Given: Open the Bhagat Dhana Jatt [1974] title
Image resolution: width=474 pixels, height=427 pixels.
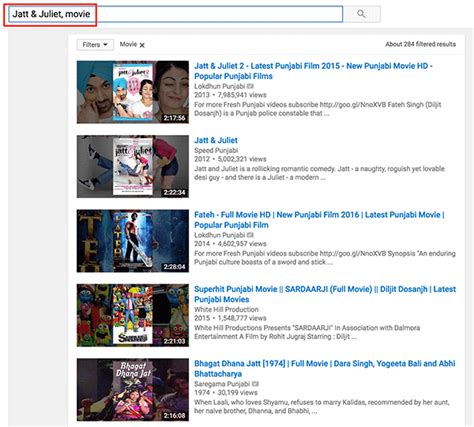Looking at the screenshot, I should [x=325, y=368].
